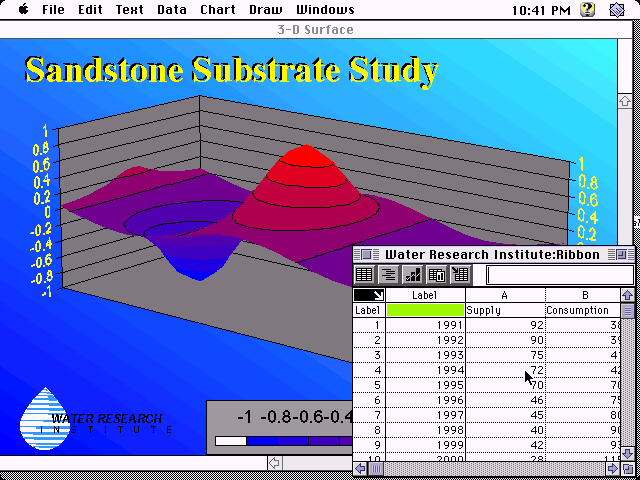Select row header 1
This screenshot has width=640, height=480.
[x=369, y=325]
